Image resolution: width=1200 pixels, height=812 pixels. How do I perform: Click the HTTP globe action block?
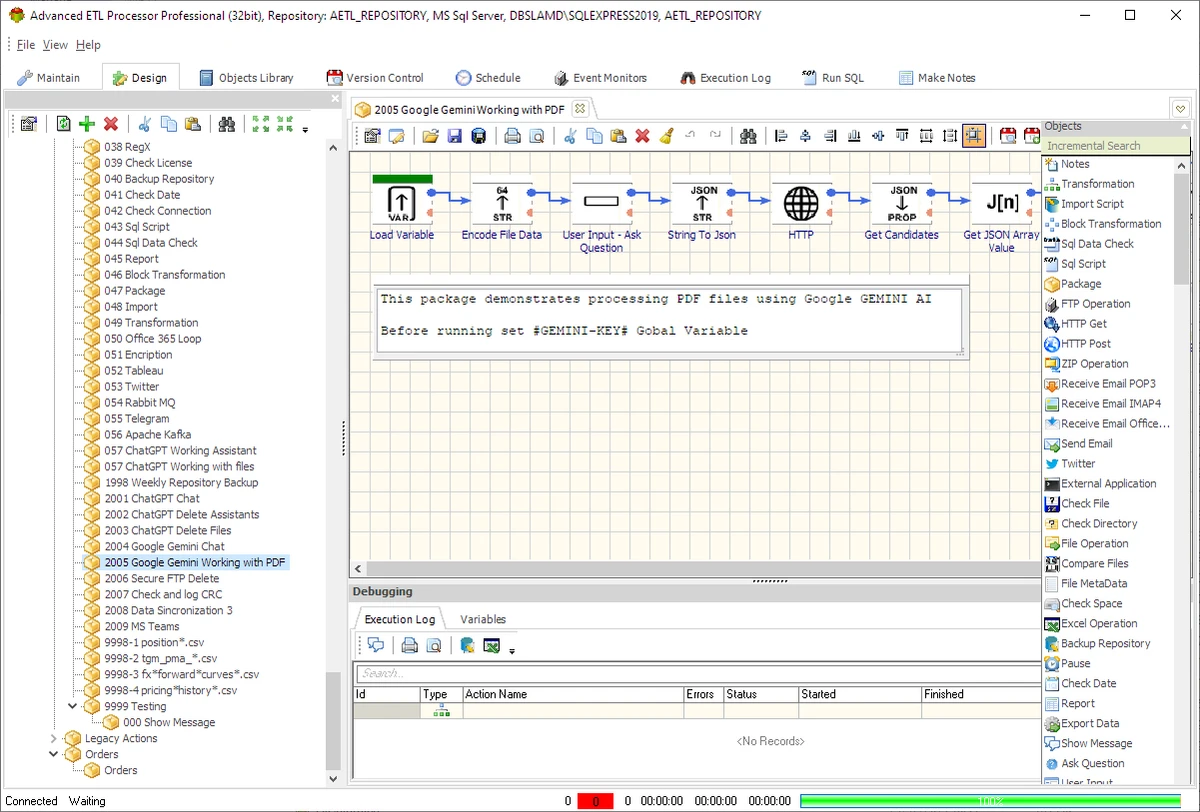click(x=801, y=203)
